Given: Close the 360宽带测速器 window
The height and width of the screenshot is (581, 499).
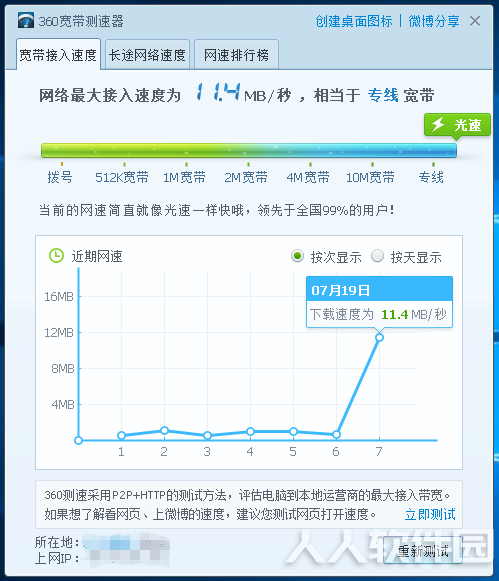Looking at the screenshot, I should pos(475,21).
